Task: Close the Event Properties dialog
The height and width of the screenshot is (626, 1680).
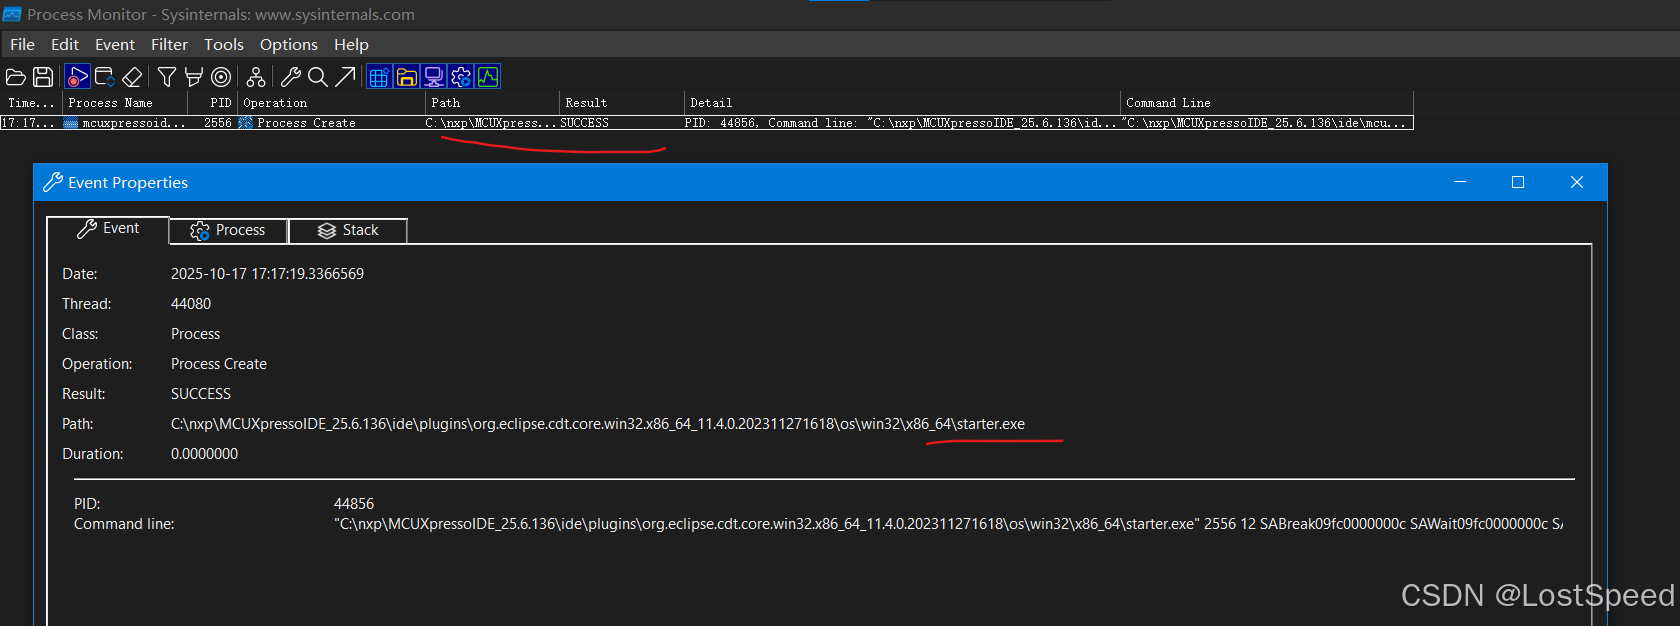Action: (1577, 182)
